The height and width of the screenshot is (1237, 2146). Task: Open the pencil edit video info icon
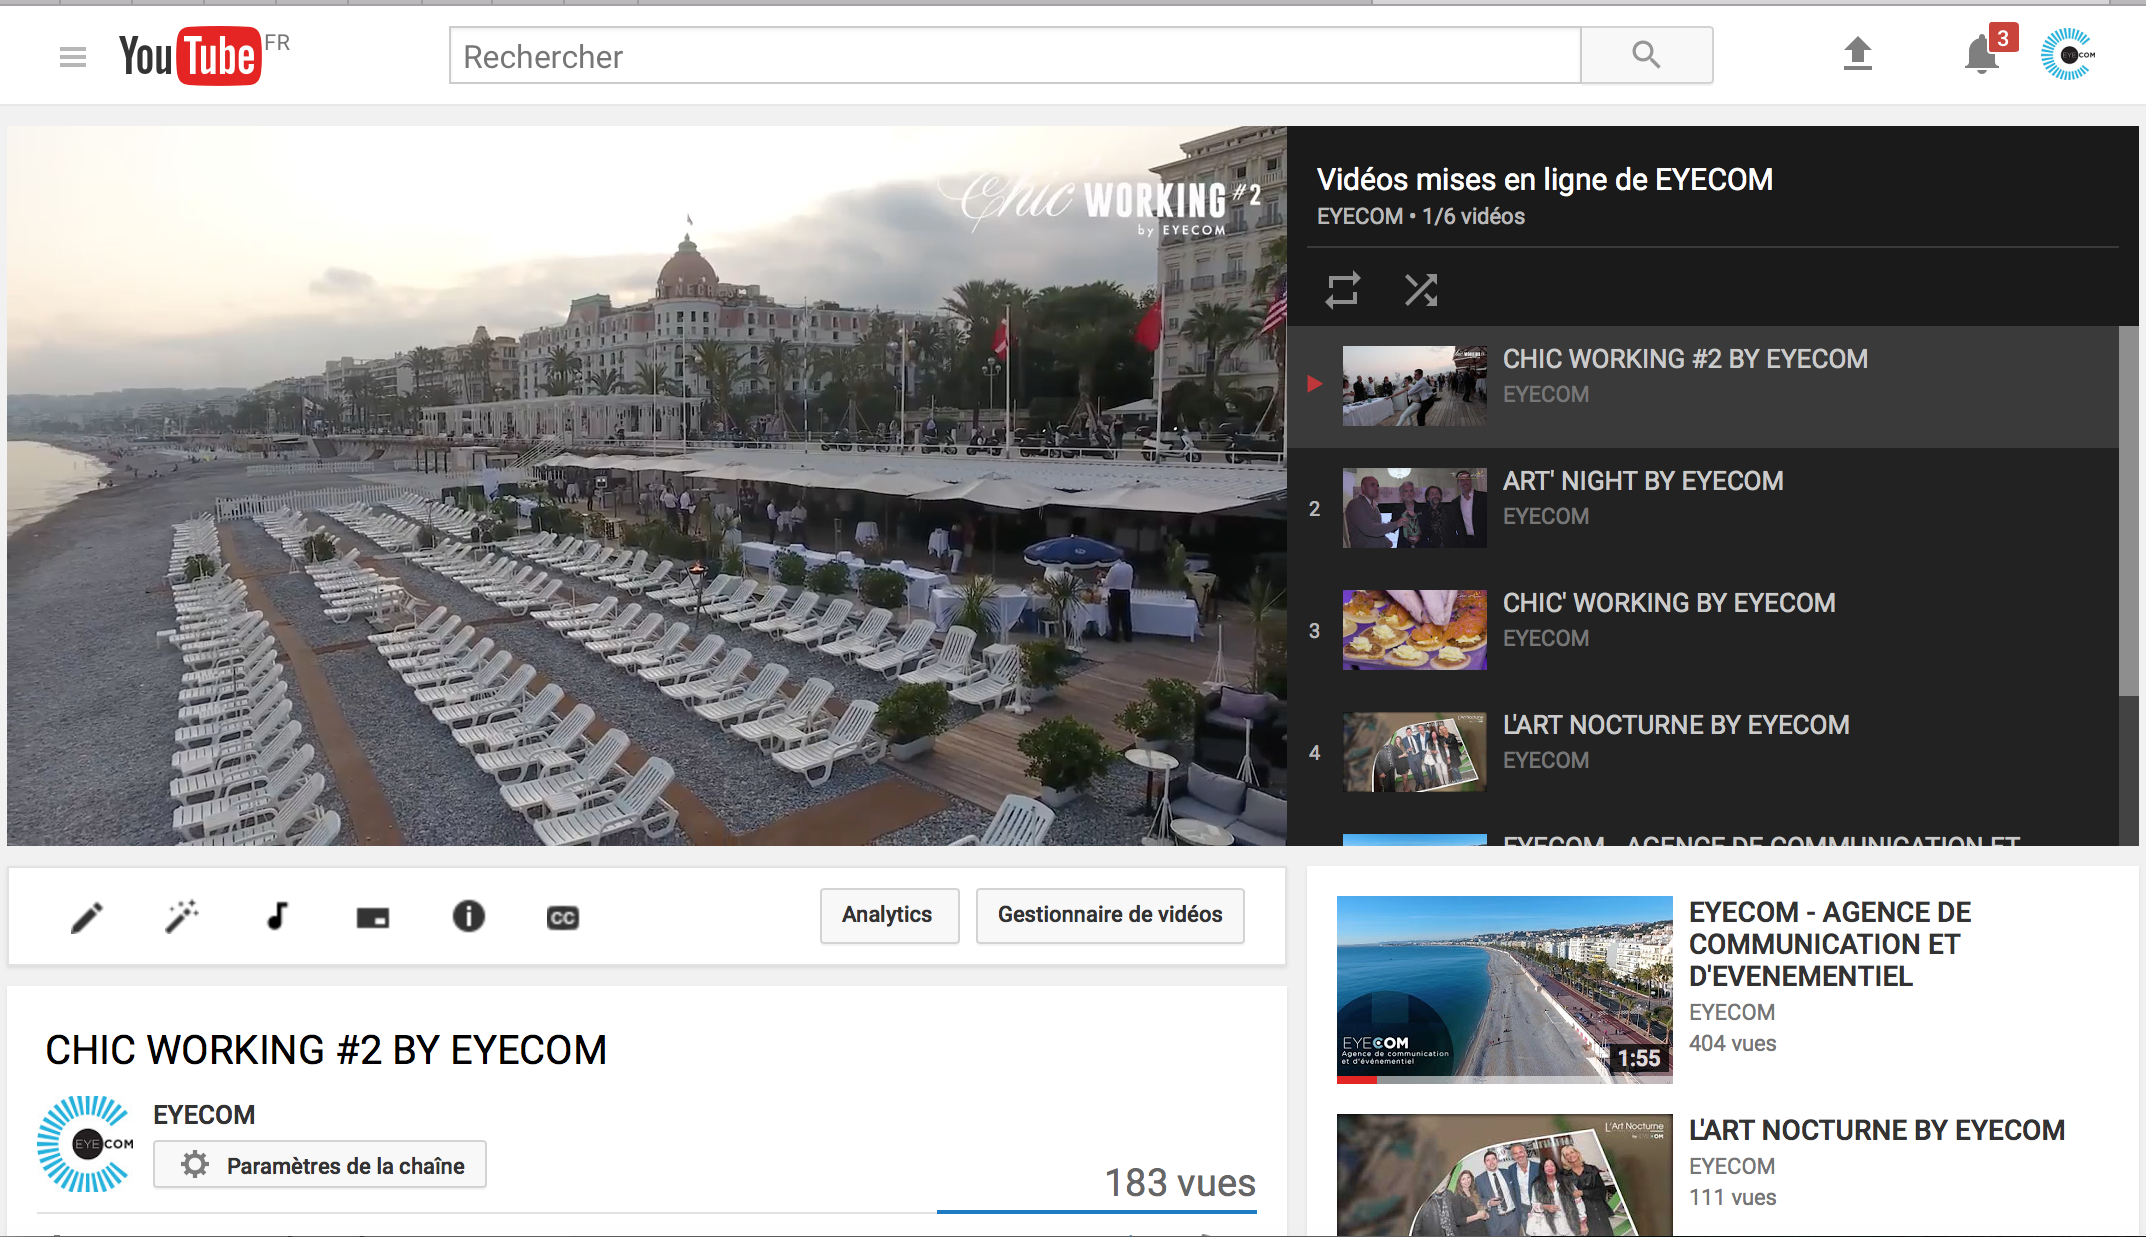pyautogui.click(x=87, y=917)
